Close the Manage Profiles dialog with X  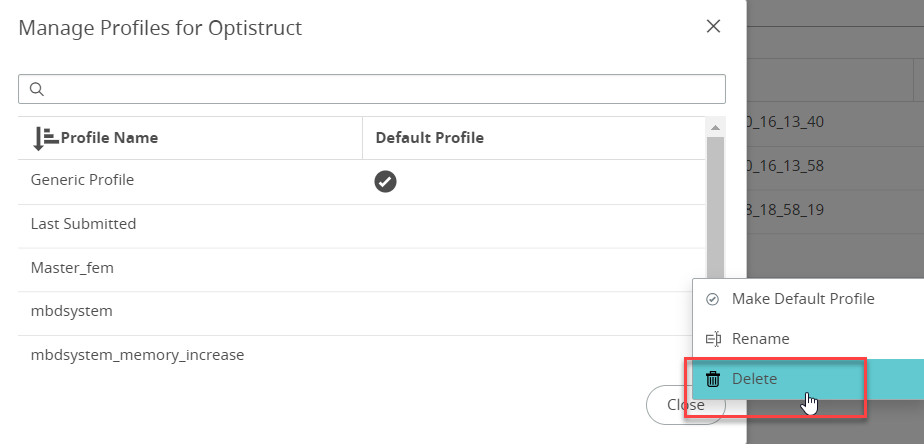713,27
